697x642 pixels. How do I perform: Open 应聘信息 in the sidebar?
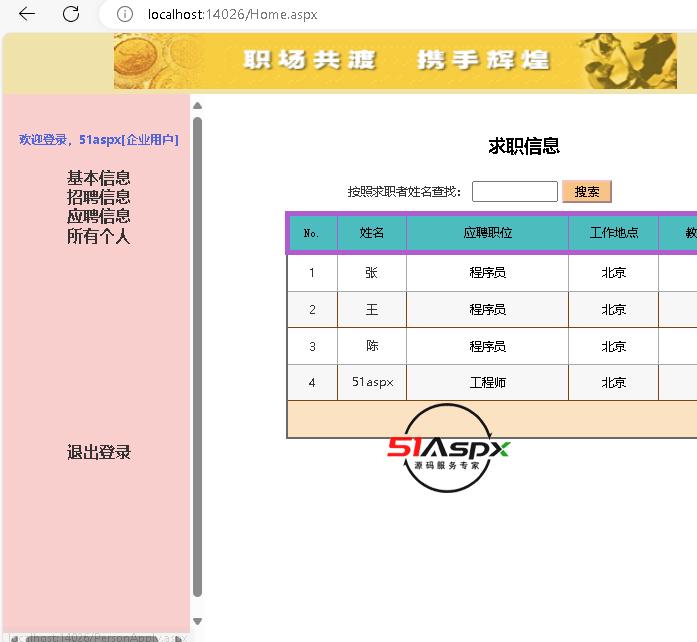pos(99,217)
